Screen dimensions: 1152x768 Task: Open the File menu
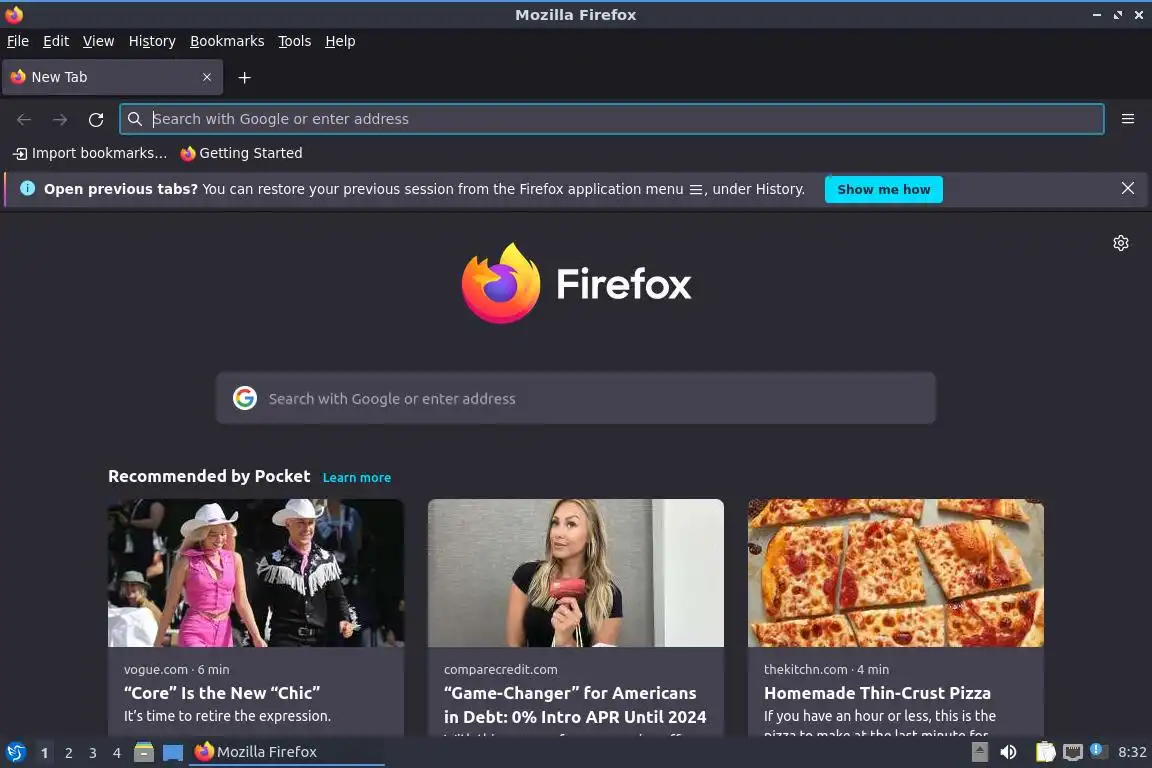coord(18,41)
